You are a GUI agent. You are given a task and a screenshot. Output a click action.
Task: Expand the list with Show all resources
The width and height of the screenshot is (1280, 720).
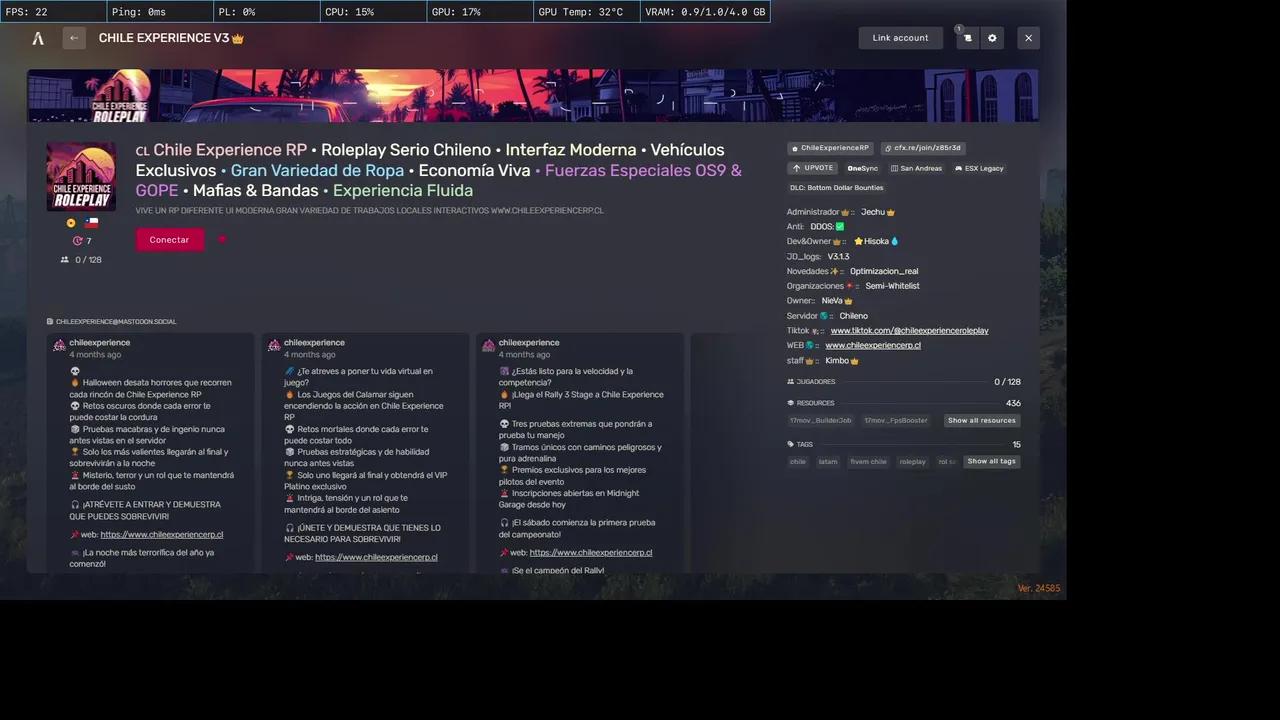click(x=981, y=420)
